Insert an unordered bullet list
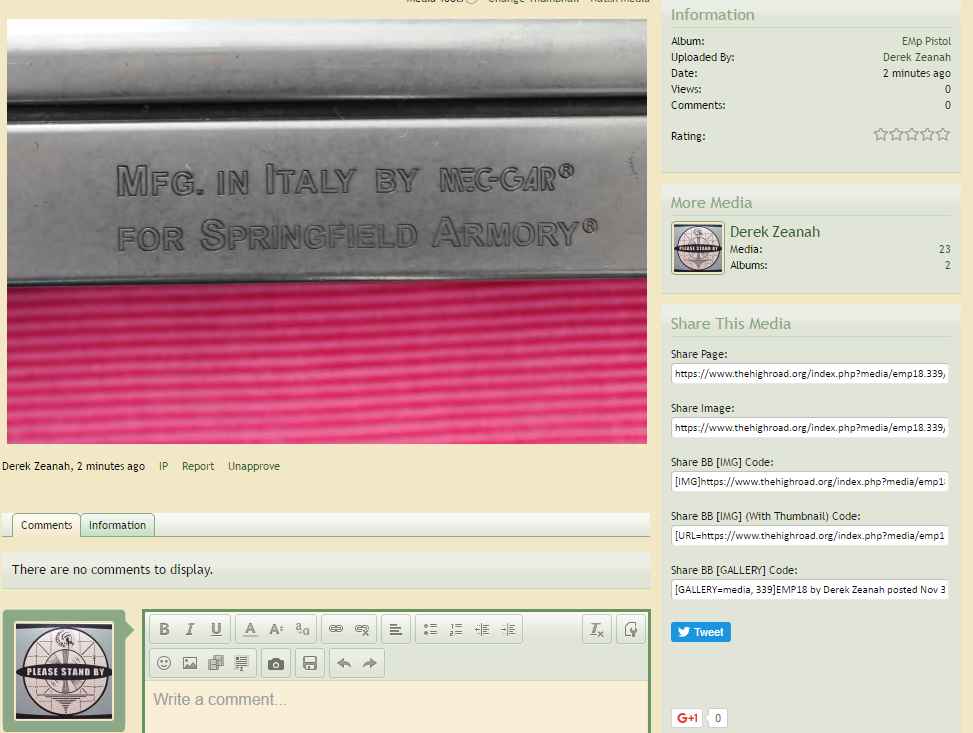 pyautogui.click(x=430, y=629)
